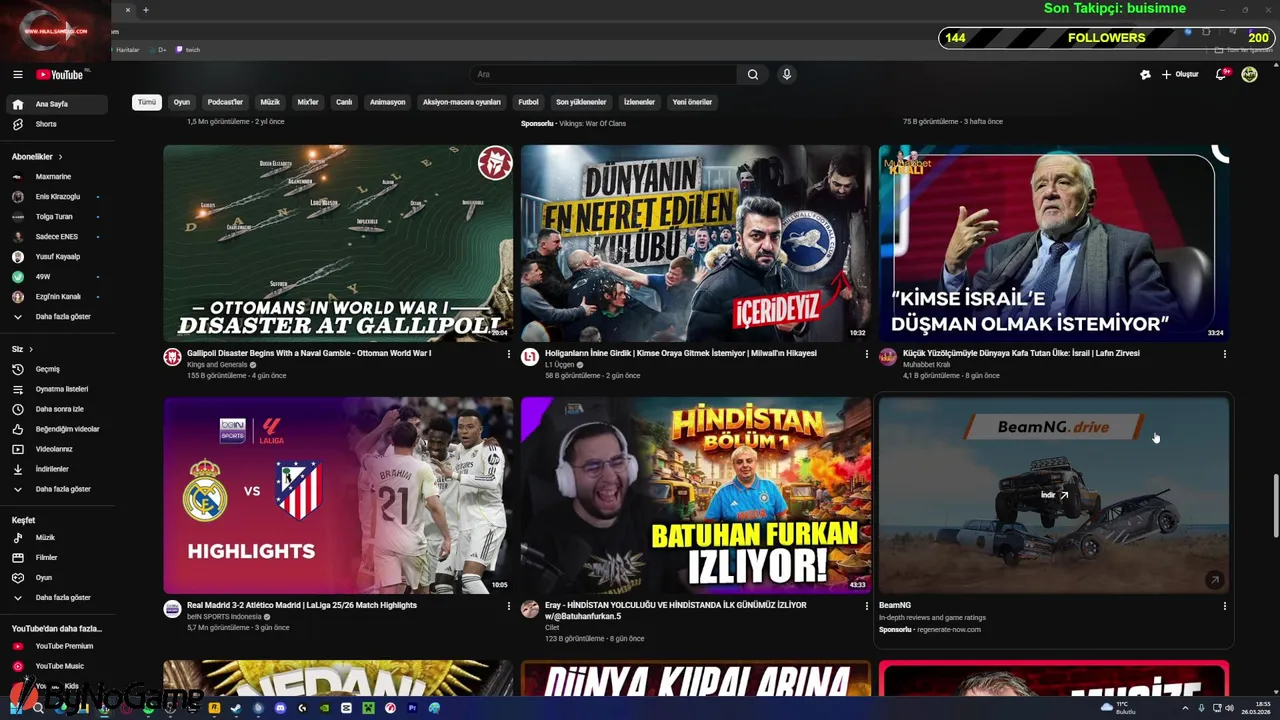Select the Oyun filter chip
1280x720 pixels.
[182, 102]
